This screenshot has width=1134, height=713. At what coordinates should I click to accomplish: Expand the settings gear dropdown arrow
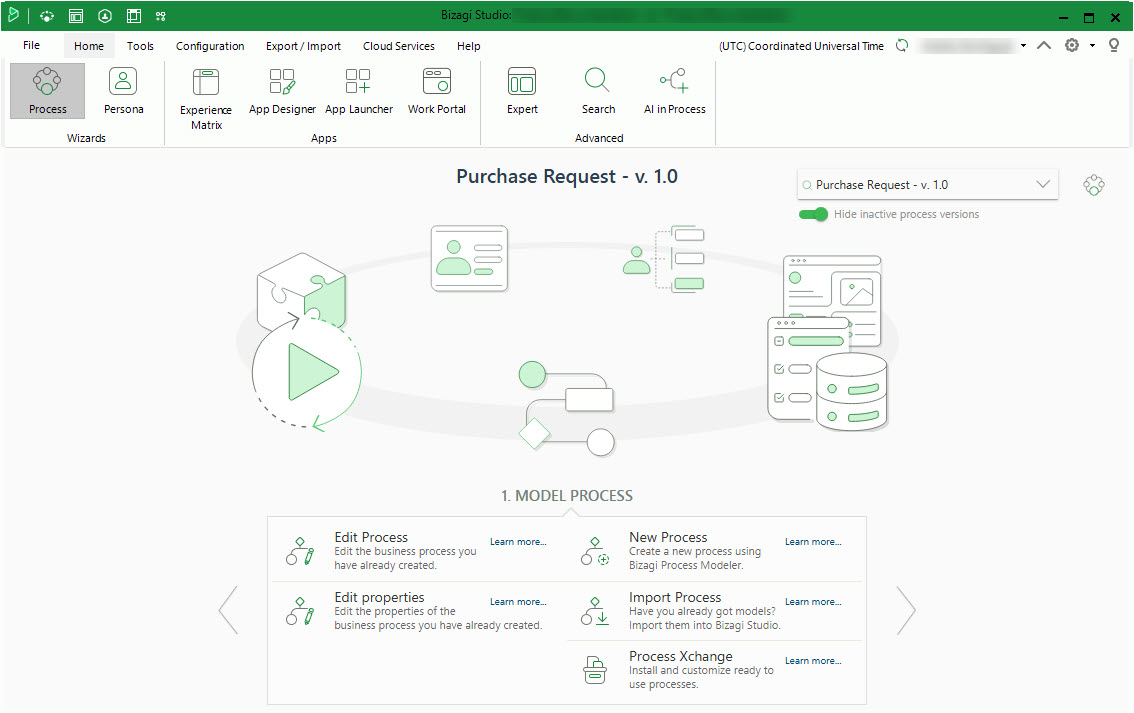(1092, 46)
